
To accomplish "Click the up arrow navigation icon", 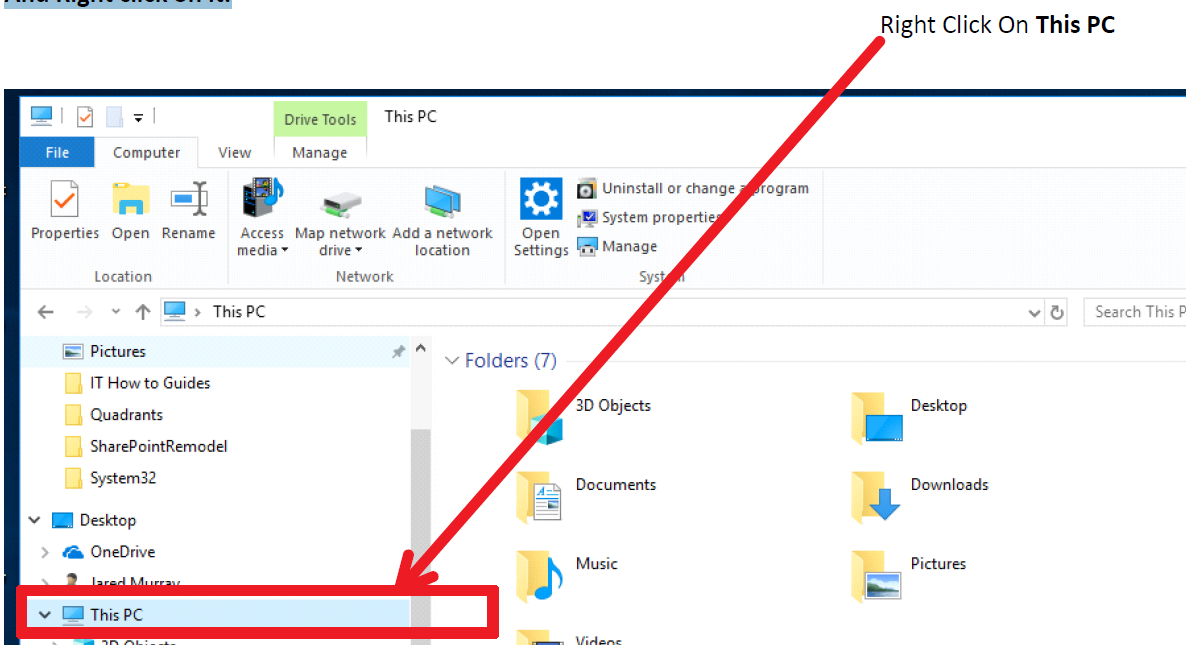I will point(142,311).
